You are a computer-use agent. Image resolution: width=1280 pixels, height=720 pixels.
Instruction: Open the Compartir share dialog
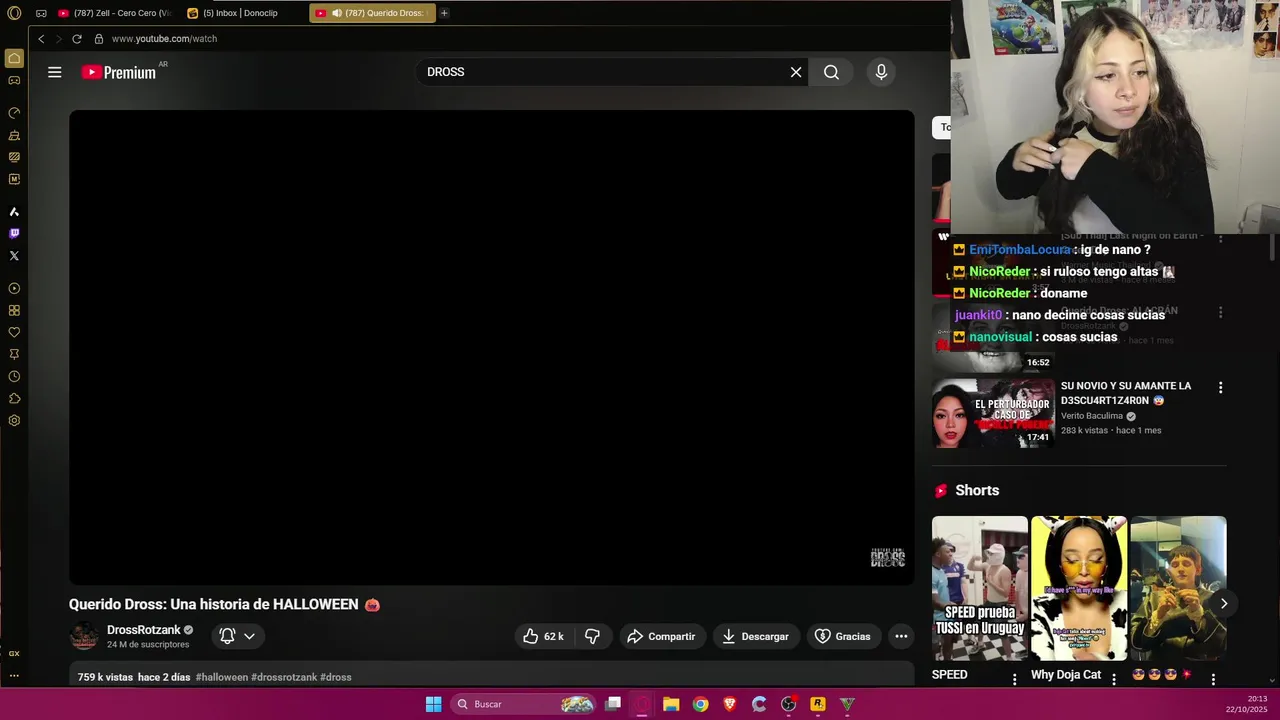(661, 636)
